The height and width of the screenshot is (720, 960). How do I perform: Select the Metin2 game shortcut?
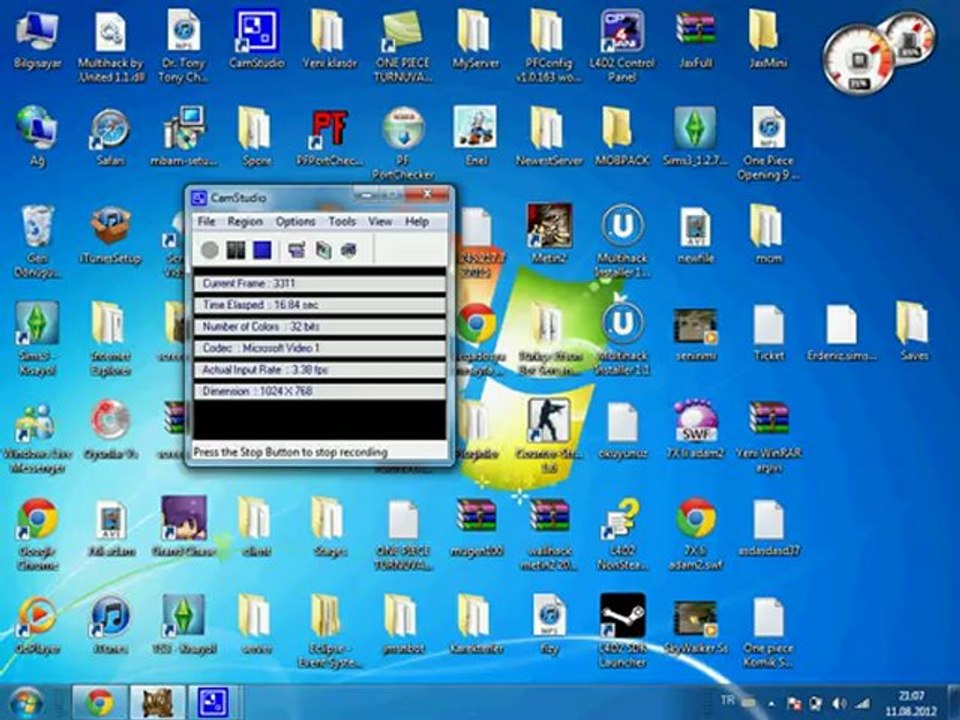pyautogui.click(x=549, y=234)
